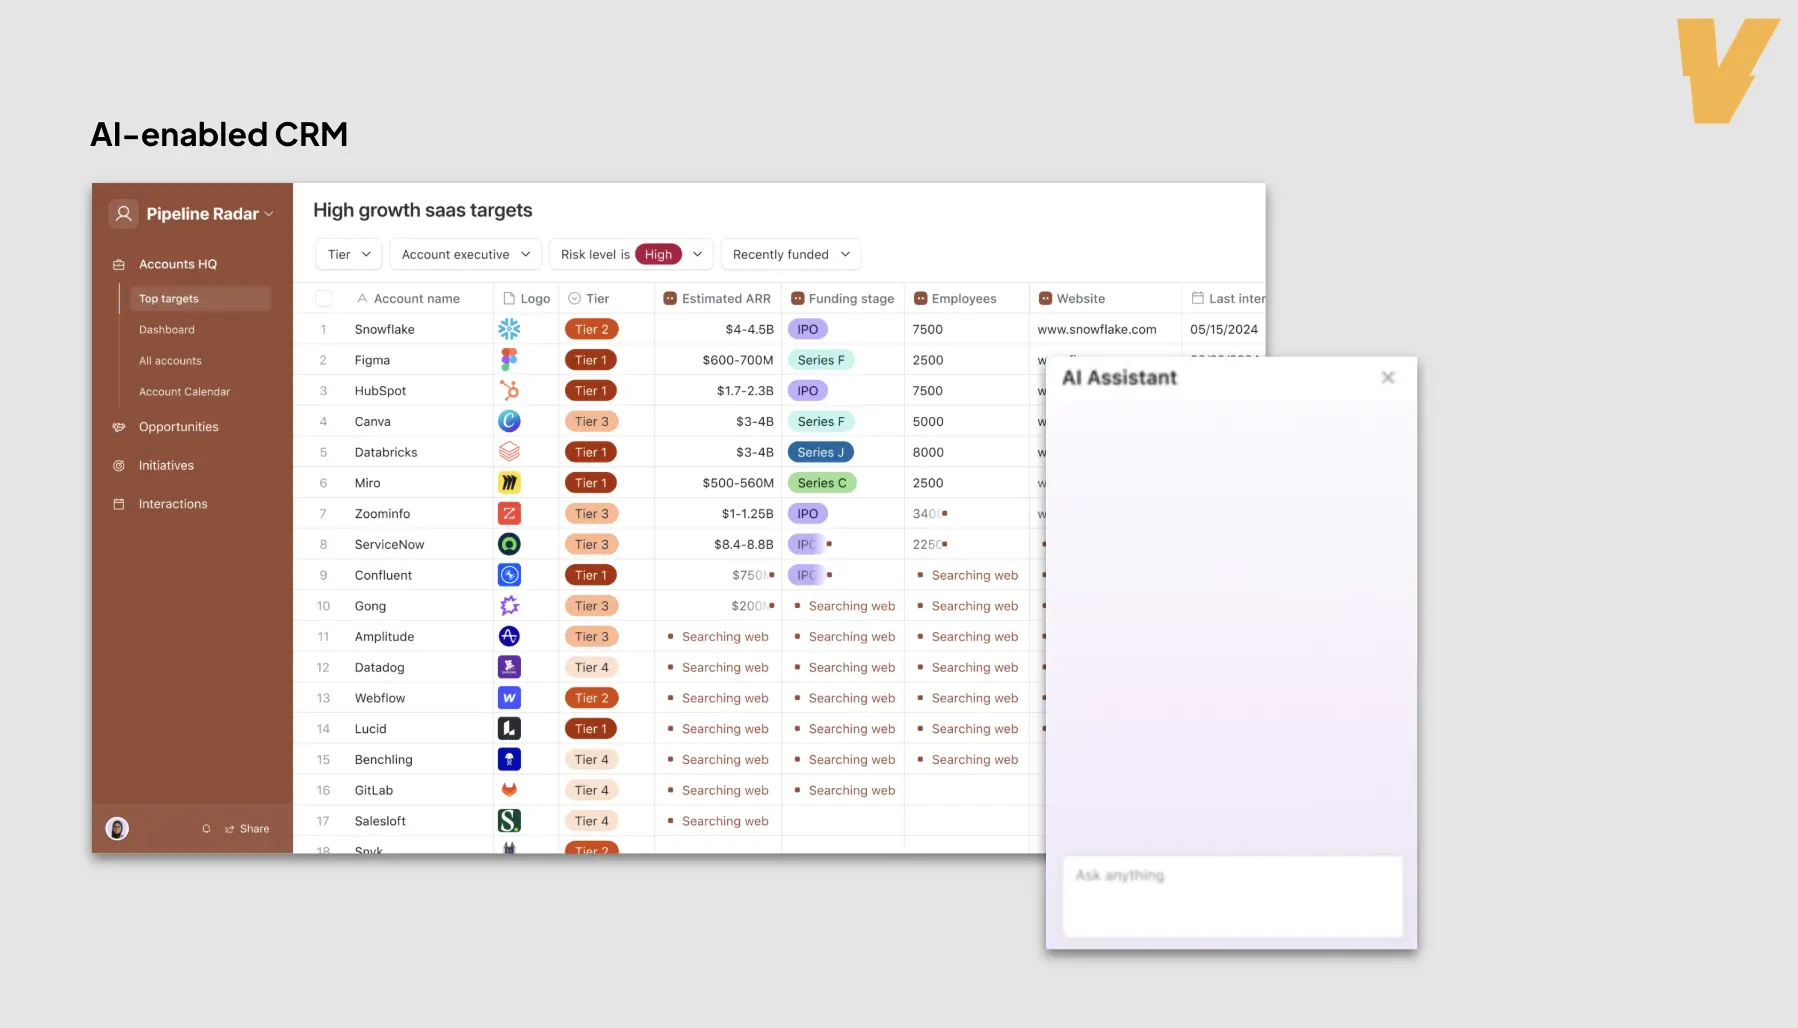Open the Accounts HQ section in sidebar
This screenshot has height=1028, width=1798.
point(178,263)
